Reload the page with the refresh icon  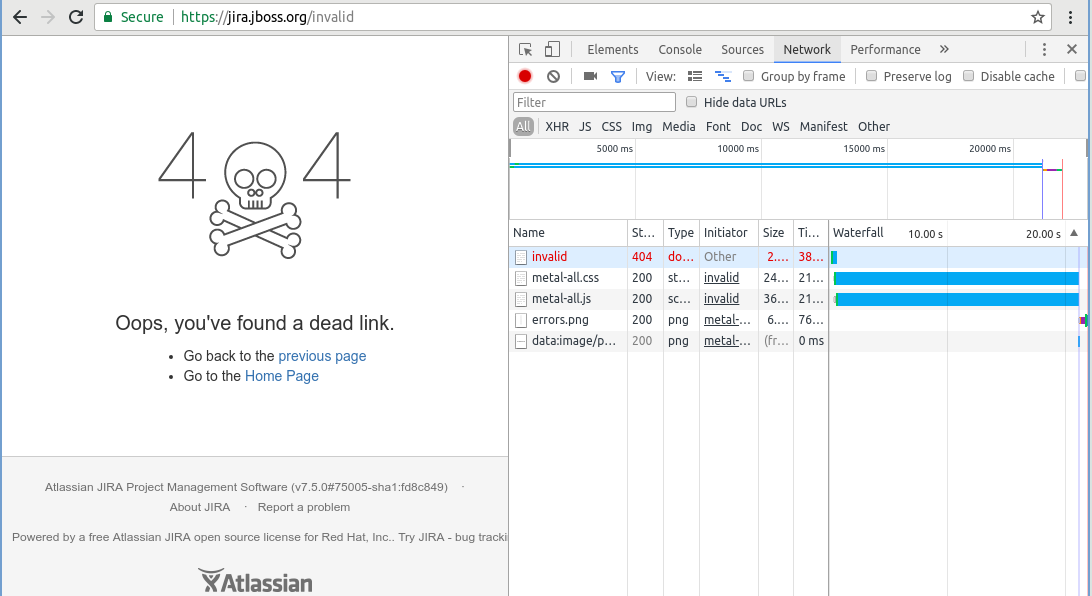click(76, 17)
